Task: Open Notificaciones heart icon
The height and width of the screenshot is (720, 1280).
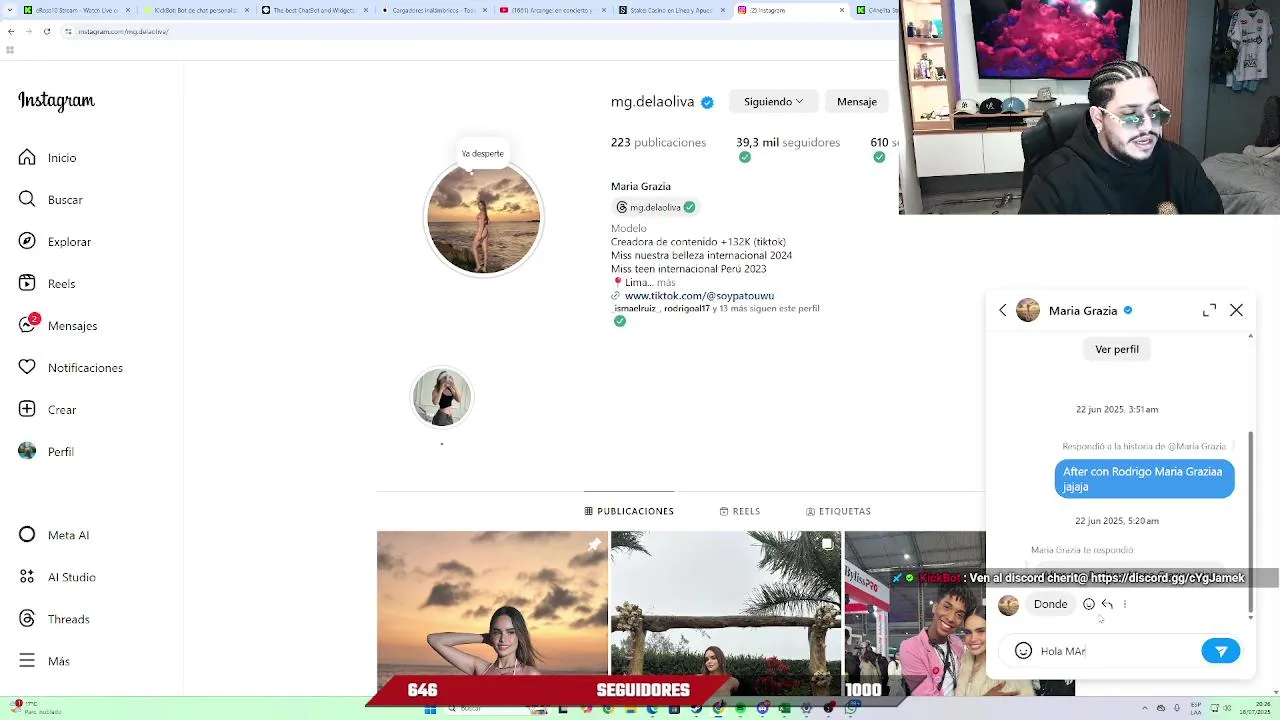Action: (27, 368)
